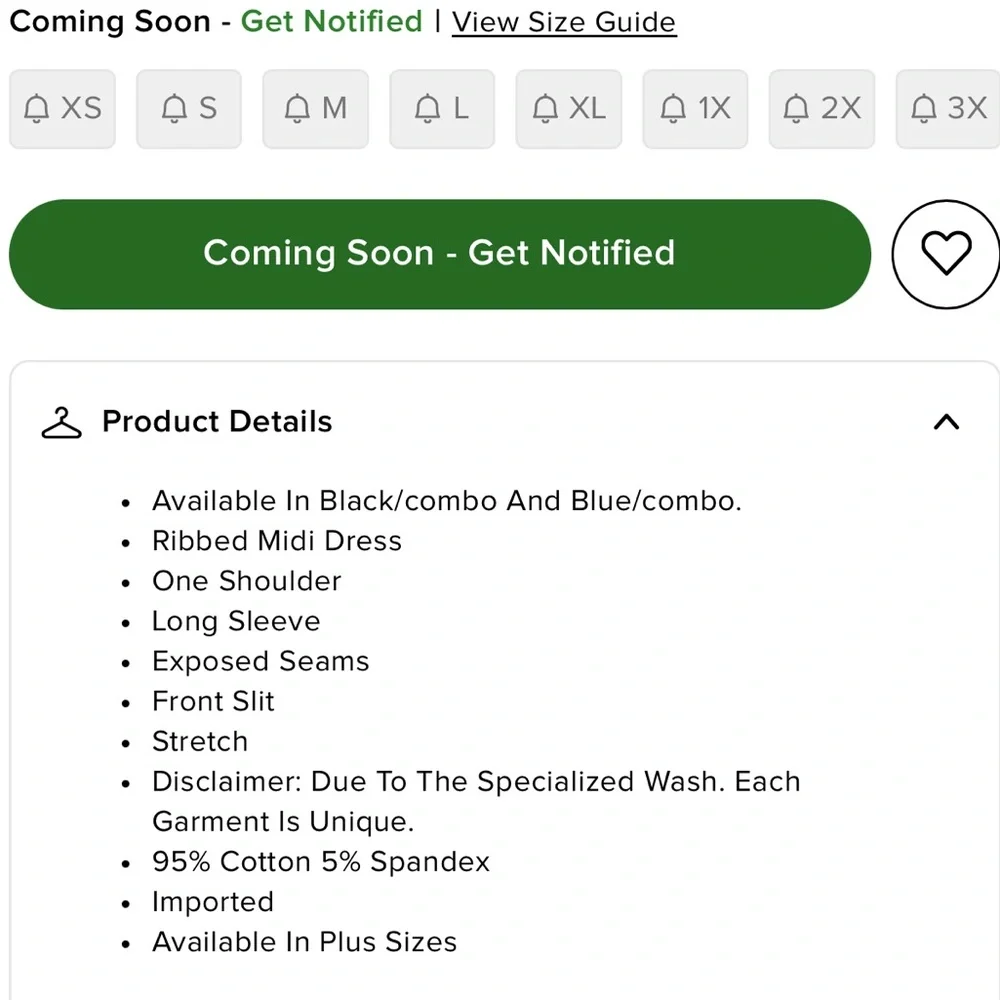Choose the XS size label
The height and width of the screenshot is (1000, 1000).
point(82,108)
